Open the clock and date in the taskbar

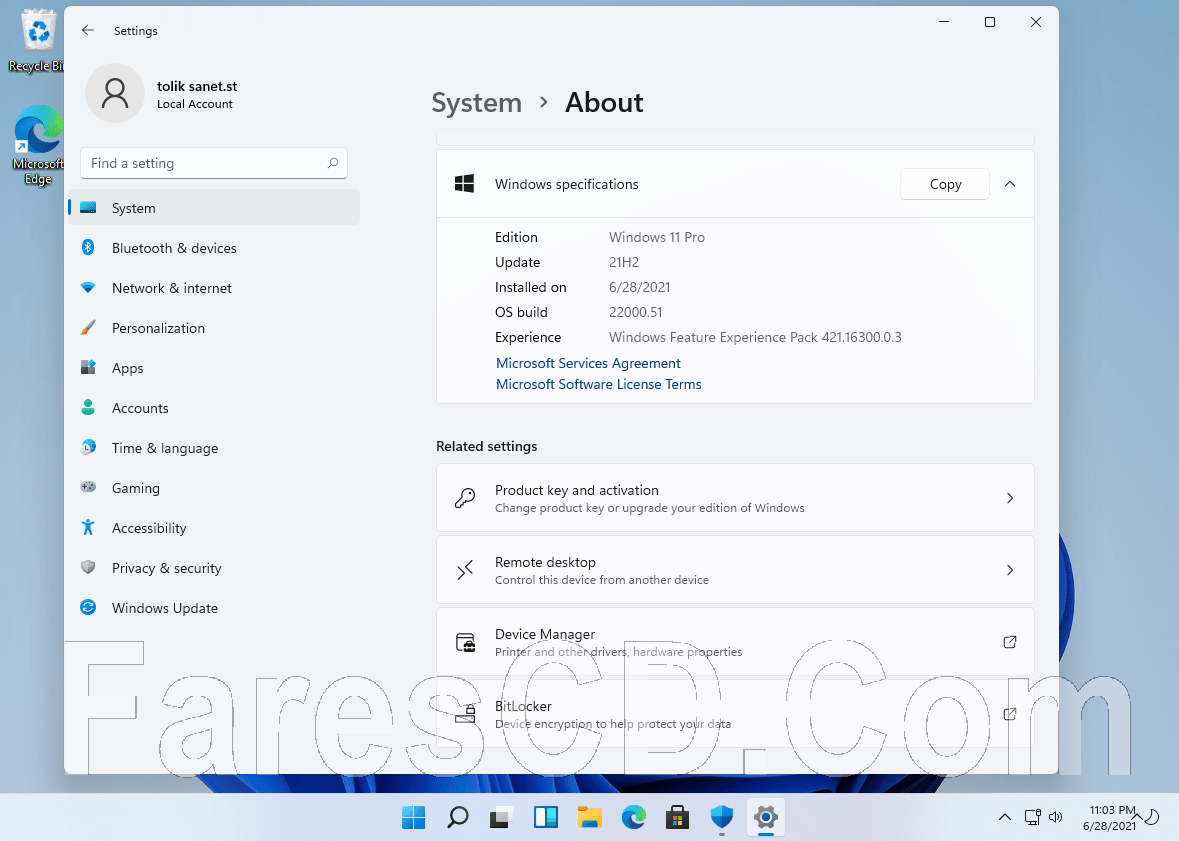1109,818
